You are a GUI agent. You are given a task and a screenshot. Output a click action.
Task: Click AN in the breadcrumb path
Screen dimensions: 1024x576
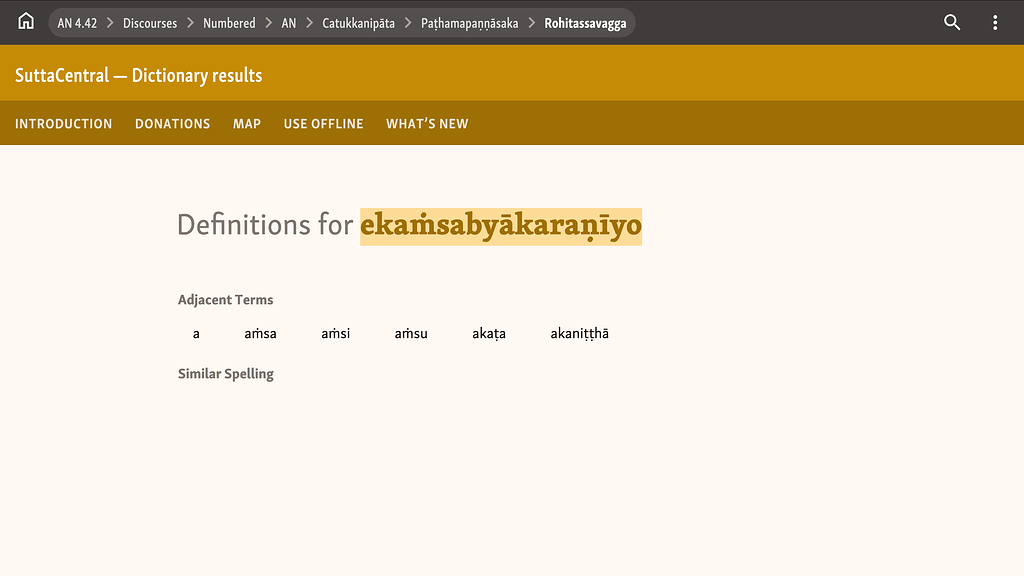tap(288, 22)
